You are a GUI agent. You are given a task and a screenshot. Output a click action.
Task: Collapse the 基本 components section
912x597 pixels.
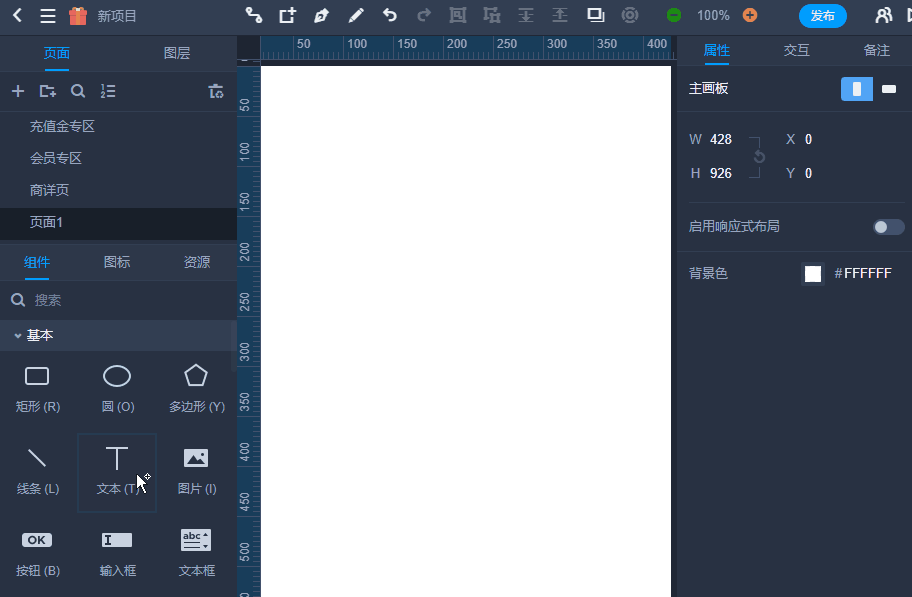pos(20,335)
